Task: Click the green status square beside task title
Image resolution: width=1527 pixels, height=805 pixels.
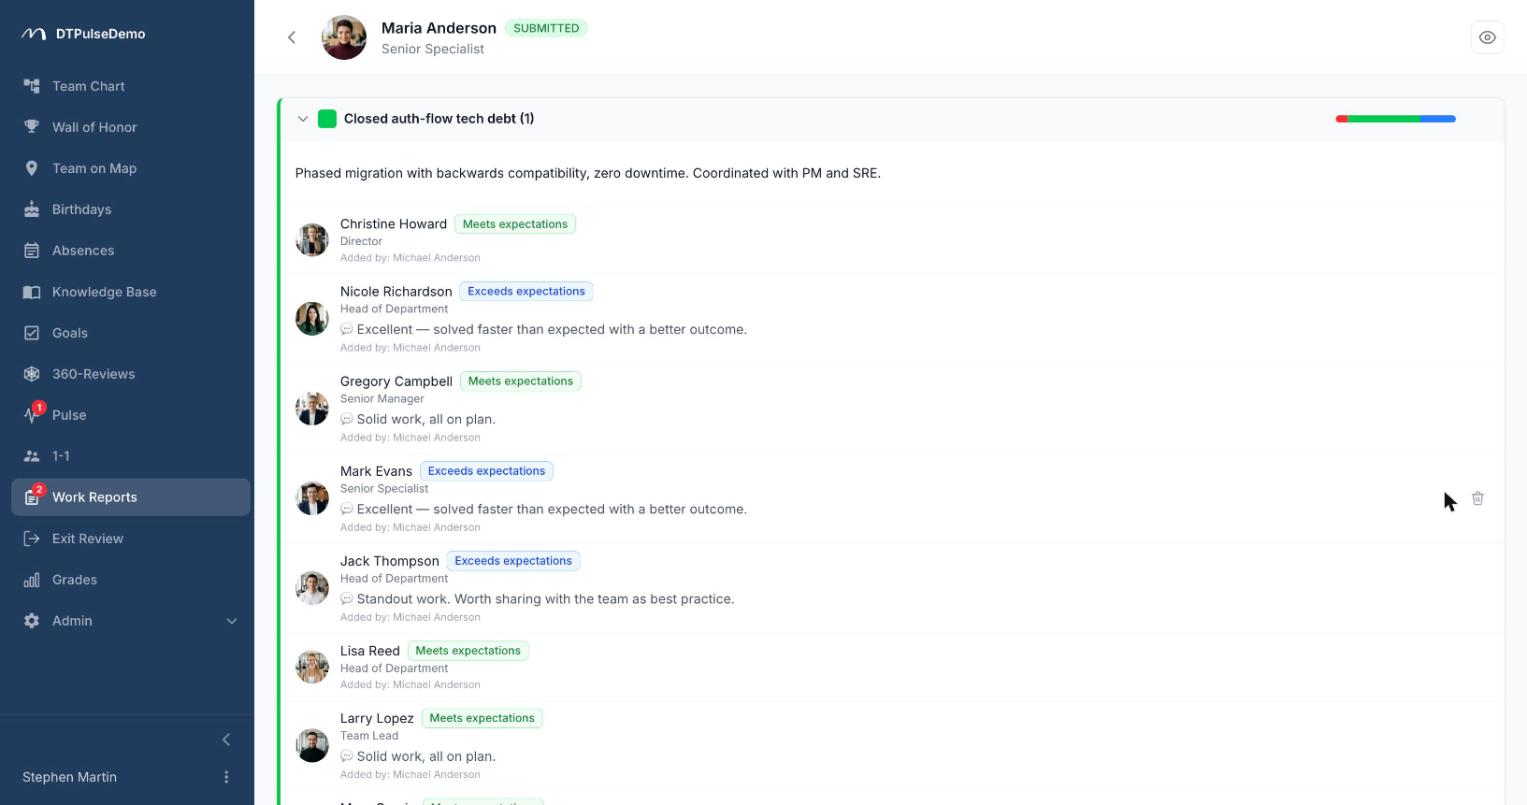Action: pyautogui.click(x=327, y=119)
